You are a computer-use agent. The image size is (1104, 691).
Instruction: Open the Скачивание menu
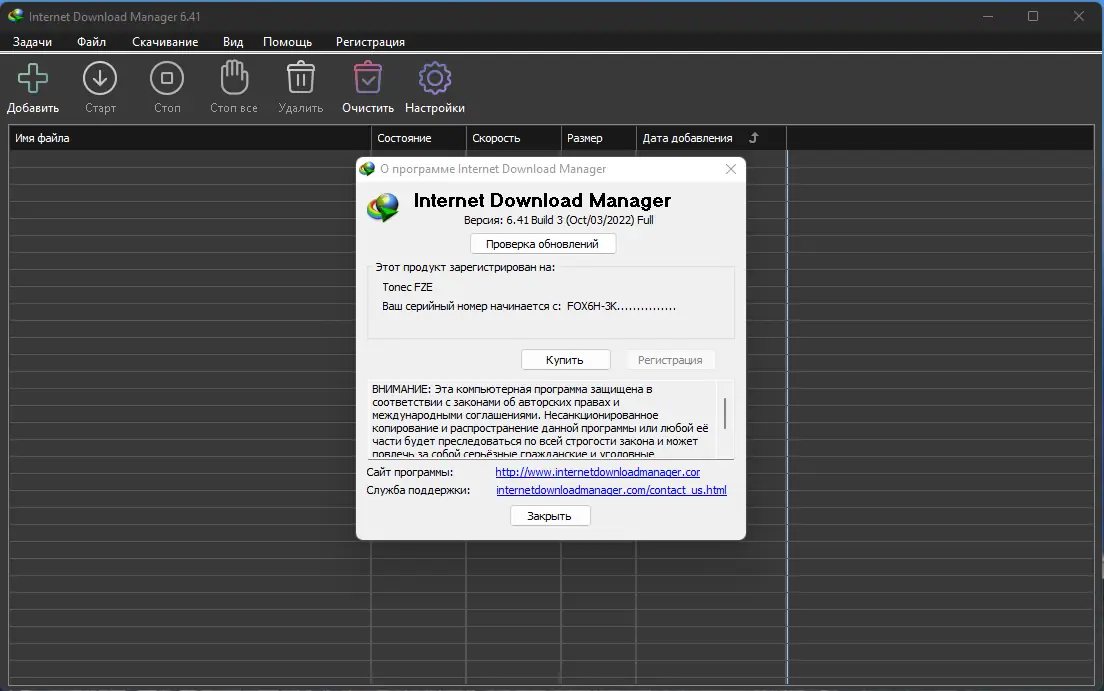(165, 42)
